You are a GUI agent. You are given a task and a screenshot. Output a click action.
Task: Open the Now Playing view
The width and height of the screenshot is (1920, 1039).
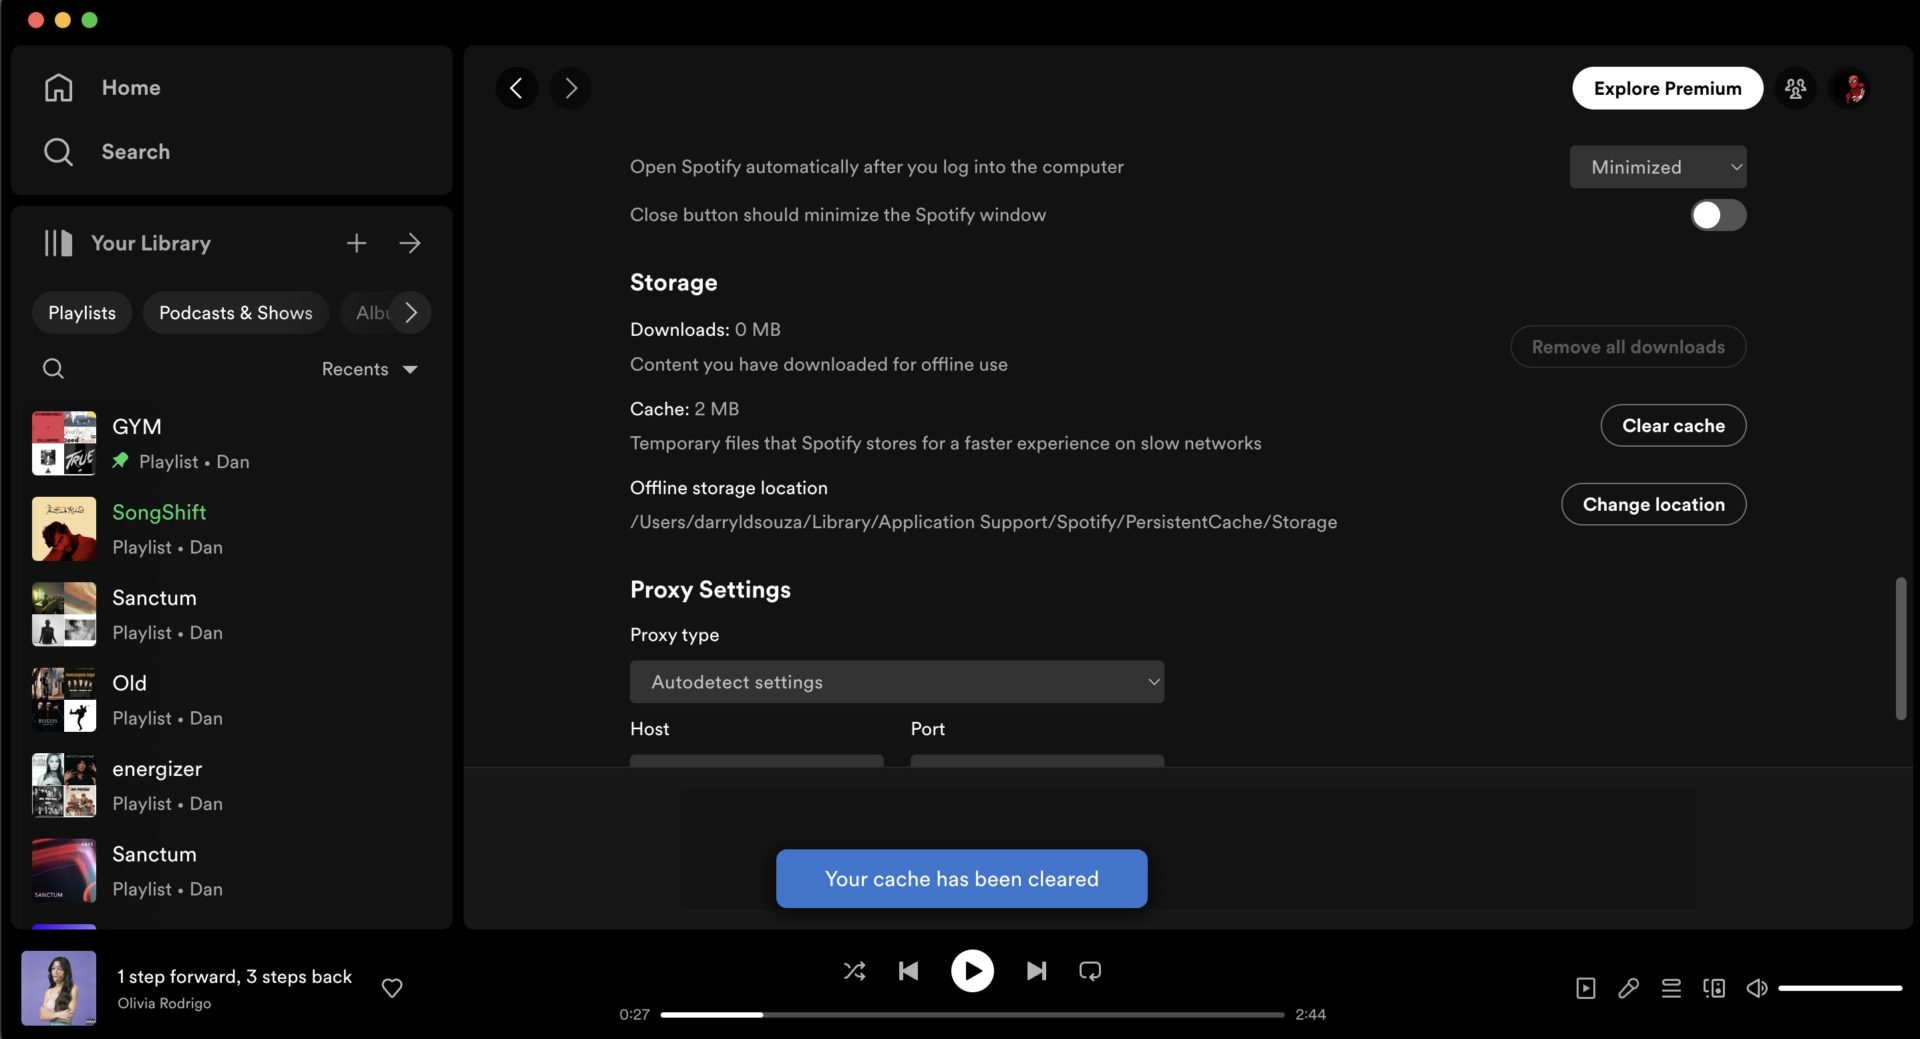[1586, 988]
